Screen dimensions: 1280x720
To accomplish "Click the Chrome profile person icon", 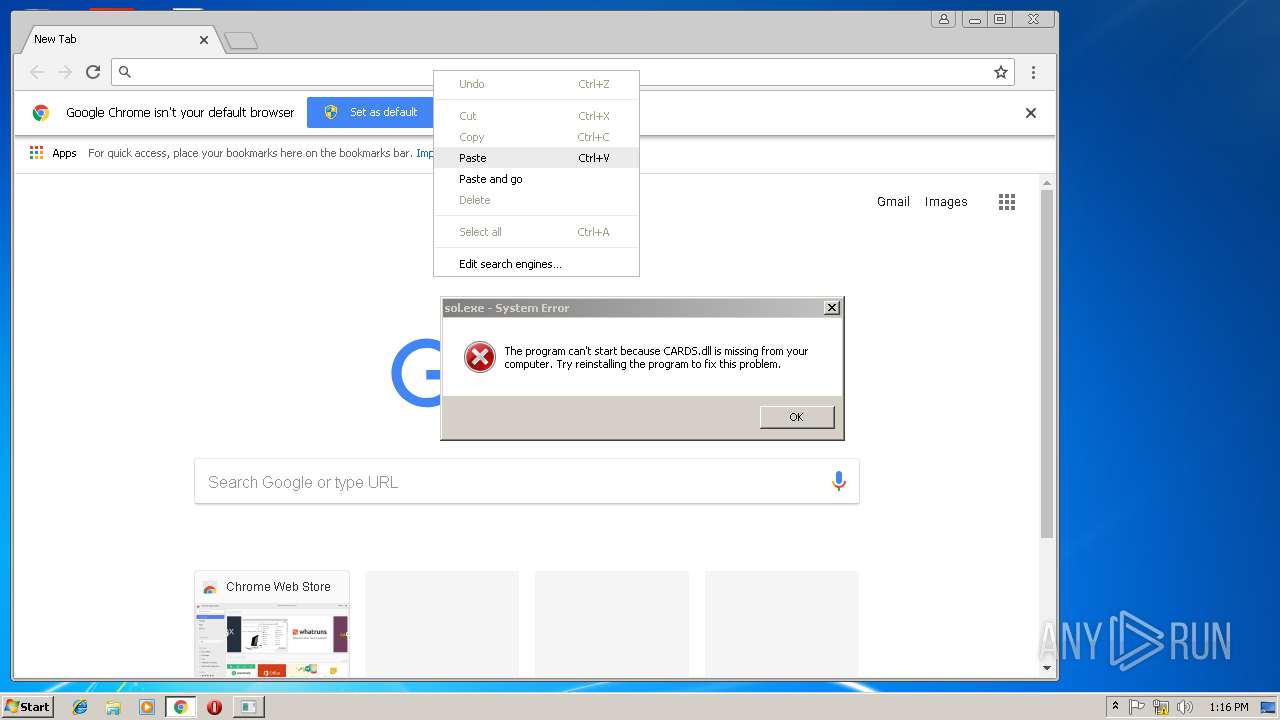I will tap(944, 19).
